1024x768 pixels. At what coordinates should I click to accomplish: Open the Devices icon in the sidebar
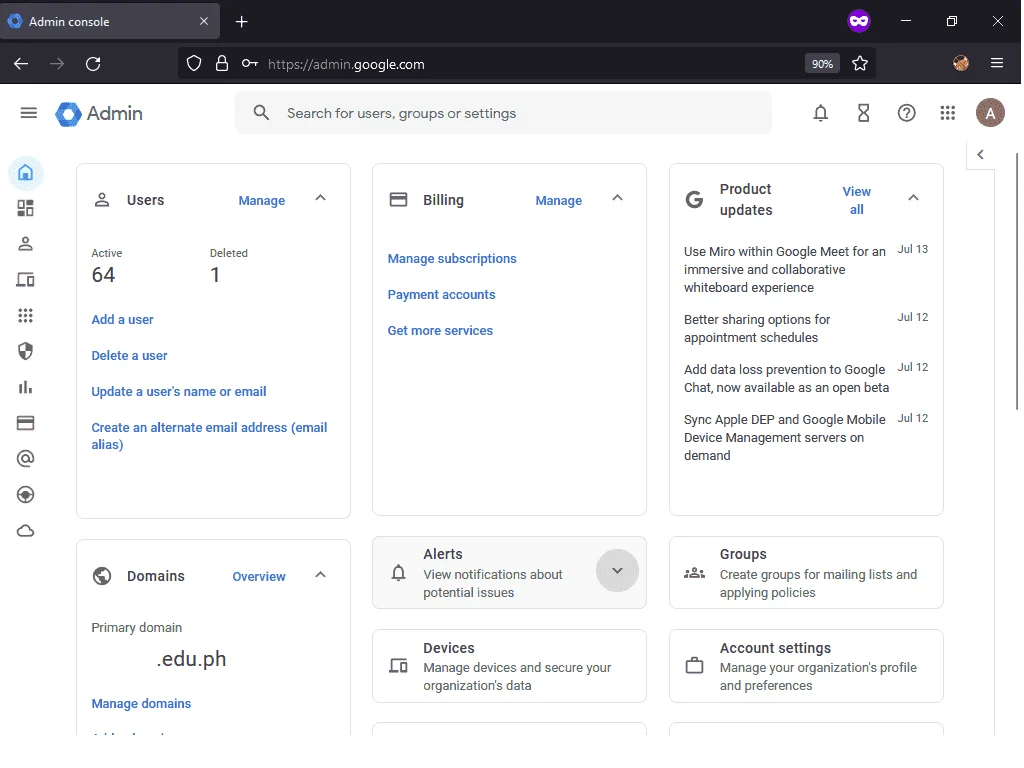(25, 280)
